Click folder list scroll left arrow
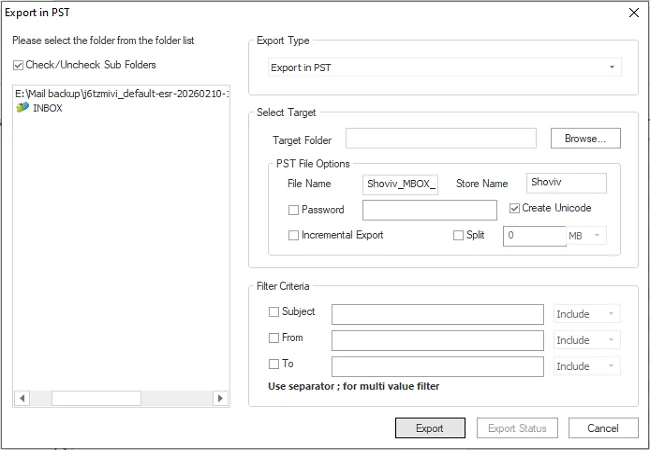Screen dimensions: 650x450 22,398
